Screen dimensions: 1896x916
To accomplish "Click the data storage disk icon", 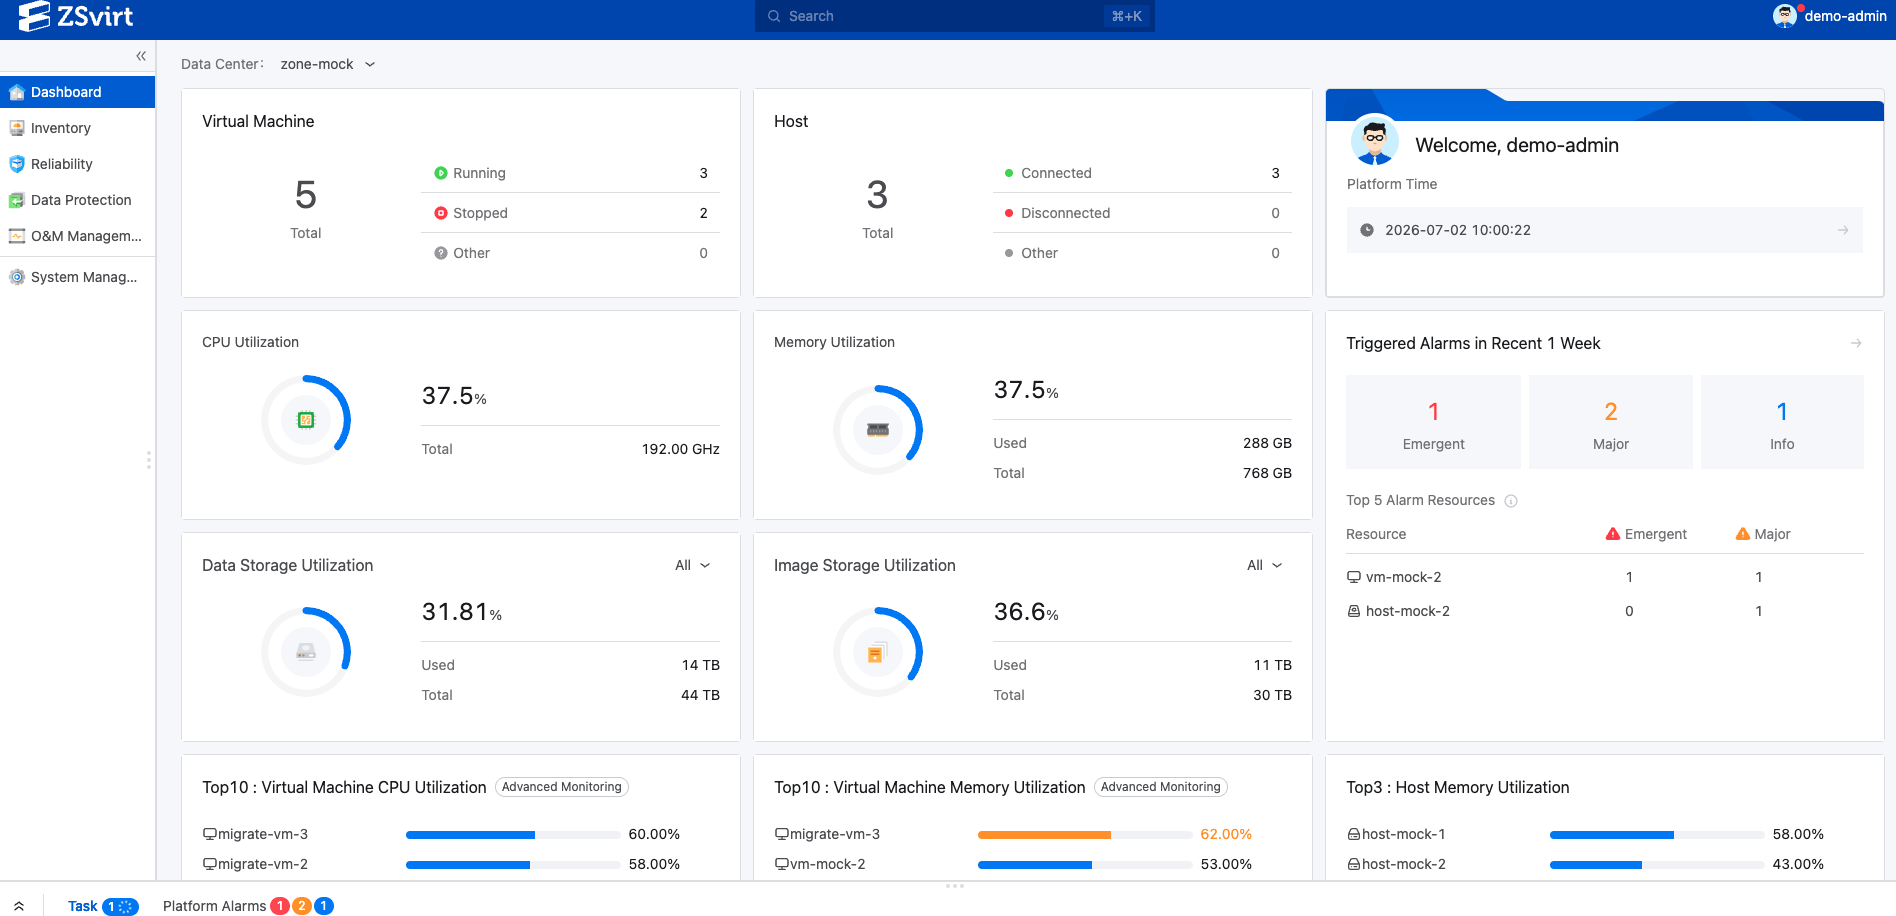I will 306,652.
